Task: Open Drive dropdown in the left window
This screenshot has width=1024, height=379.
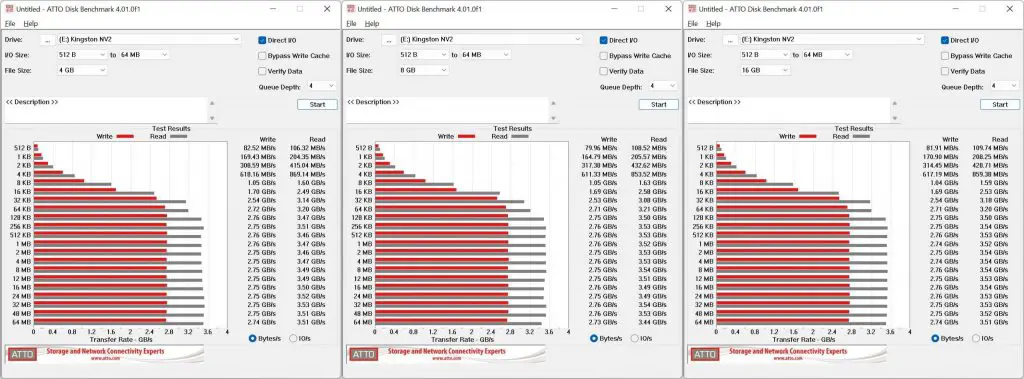Action: pyautogui.click(x=149, y=40)
